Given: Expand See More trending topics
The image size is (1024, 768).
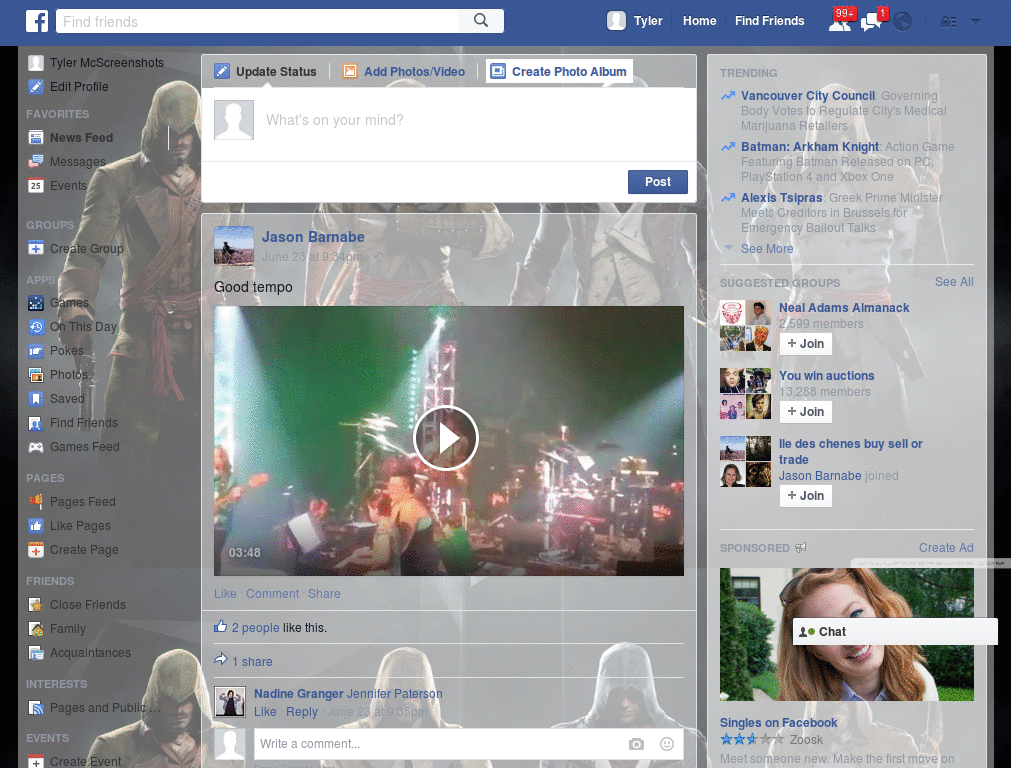Looking at the screenshot, I should pos(767,249).
